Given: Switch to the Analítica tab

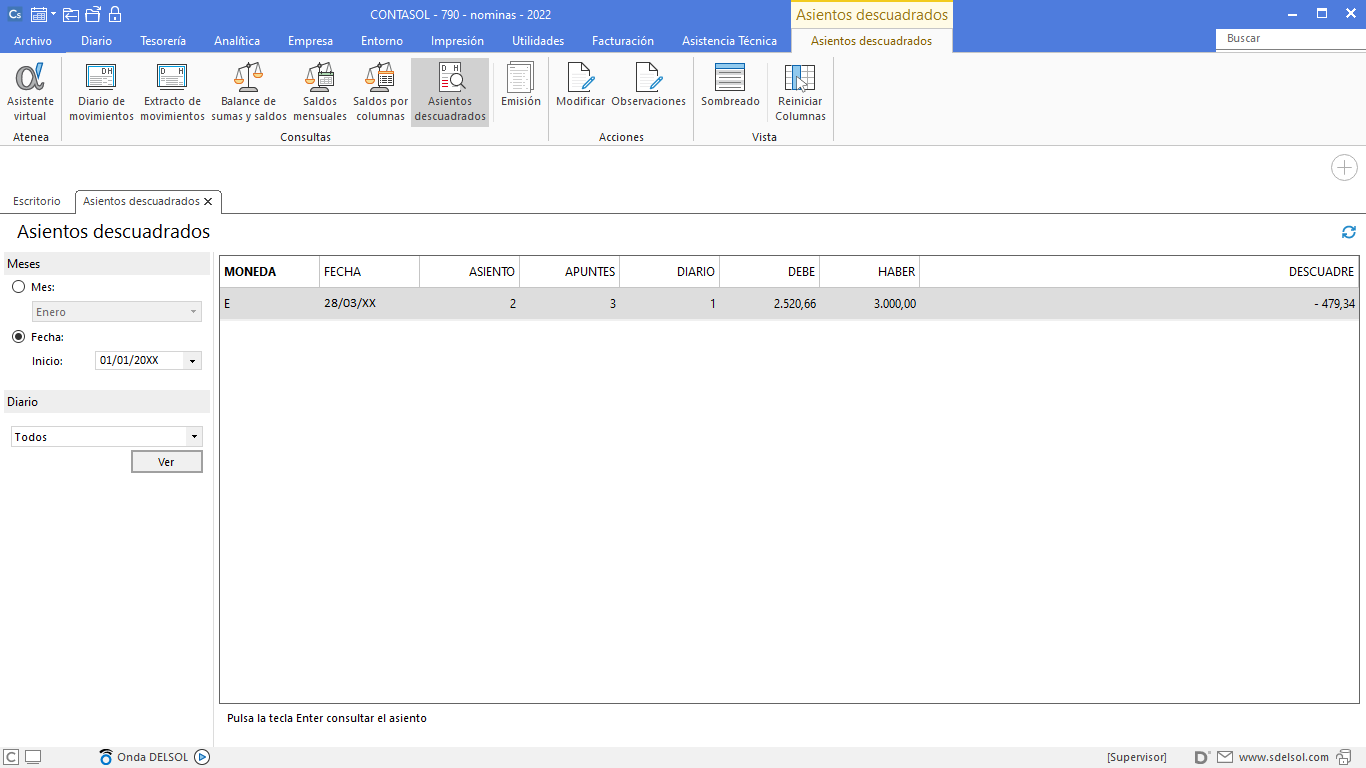Looking at the screenshot, I should click(237, 41).
